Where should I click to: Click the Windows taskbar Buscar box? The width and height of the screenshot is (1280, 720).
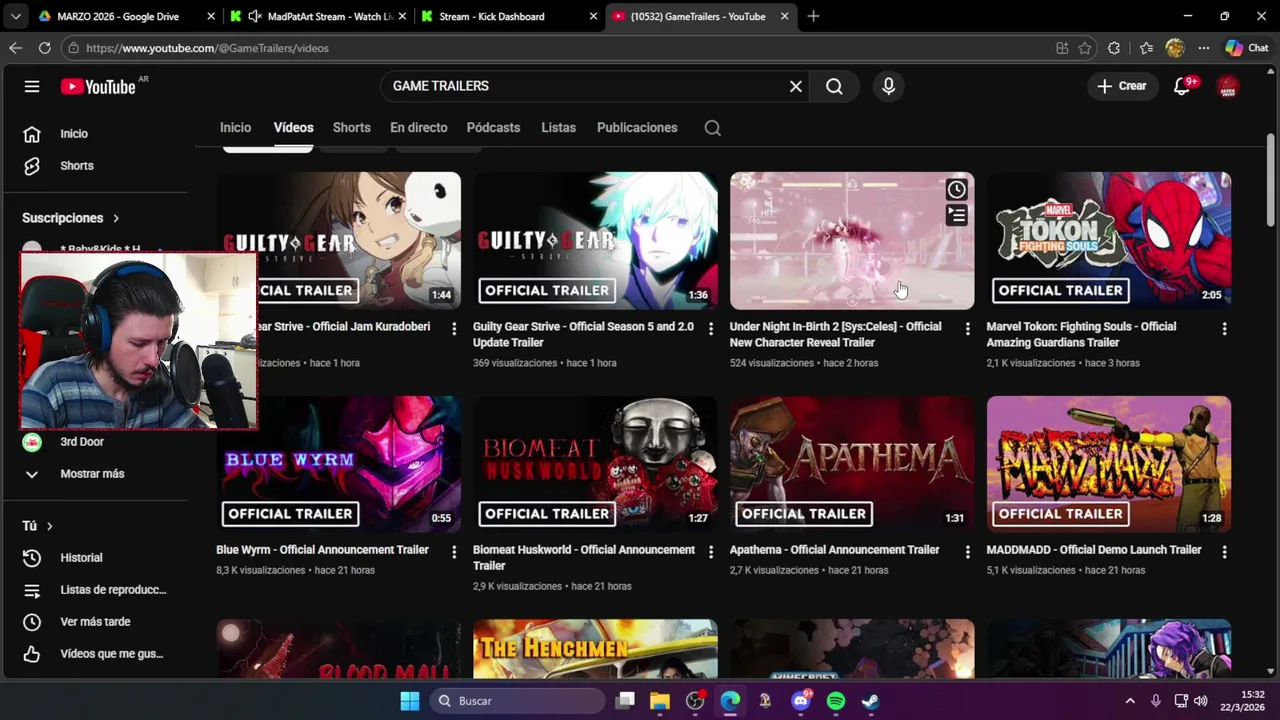coord(517,701)
